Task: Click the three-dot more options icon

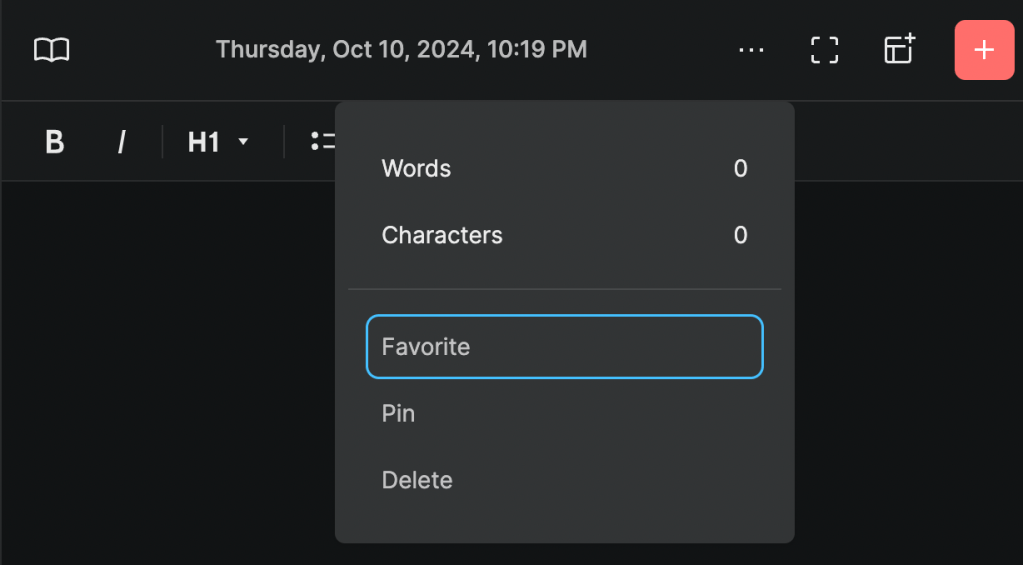Action: tap(751, 50)
